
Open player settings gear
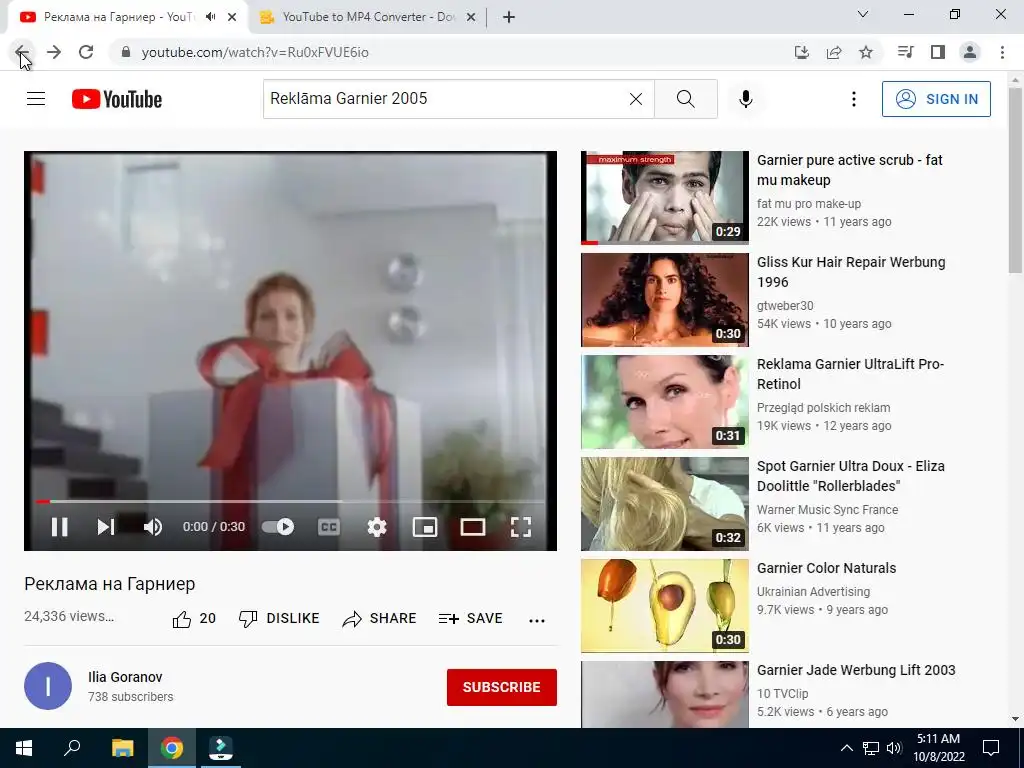click(377, 527)
